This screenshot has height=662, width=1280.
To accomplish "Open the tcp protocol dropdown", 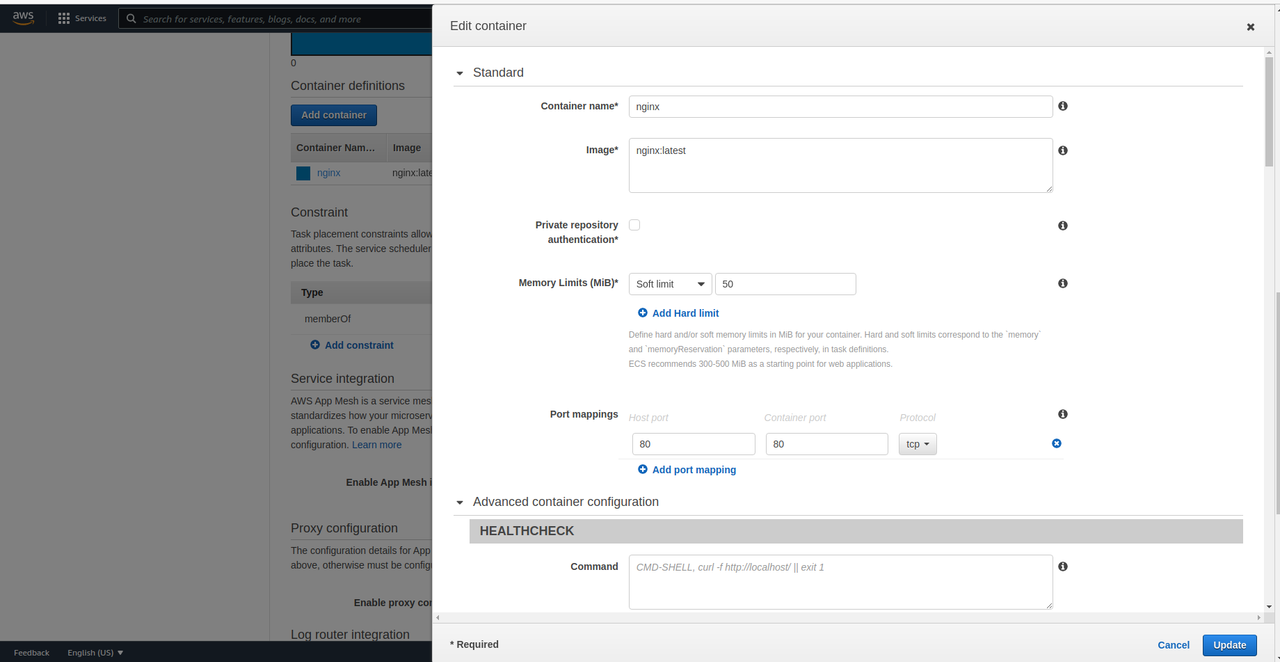I will pos(918,444).
